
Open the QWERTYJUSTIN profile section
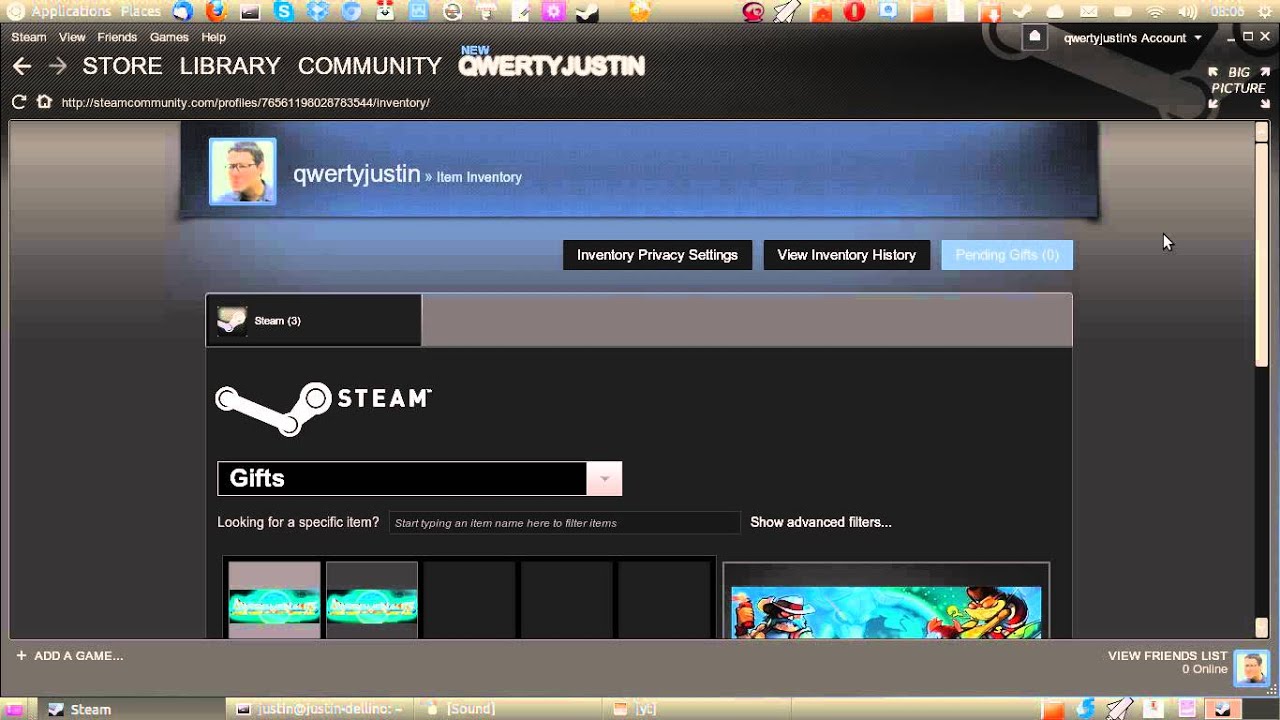pos(552,66)
